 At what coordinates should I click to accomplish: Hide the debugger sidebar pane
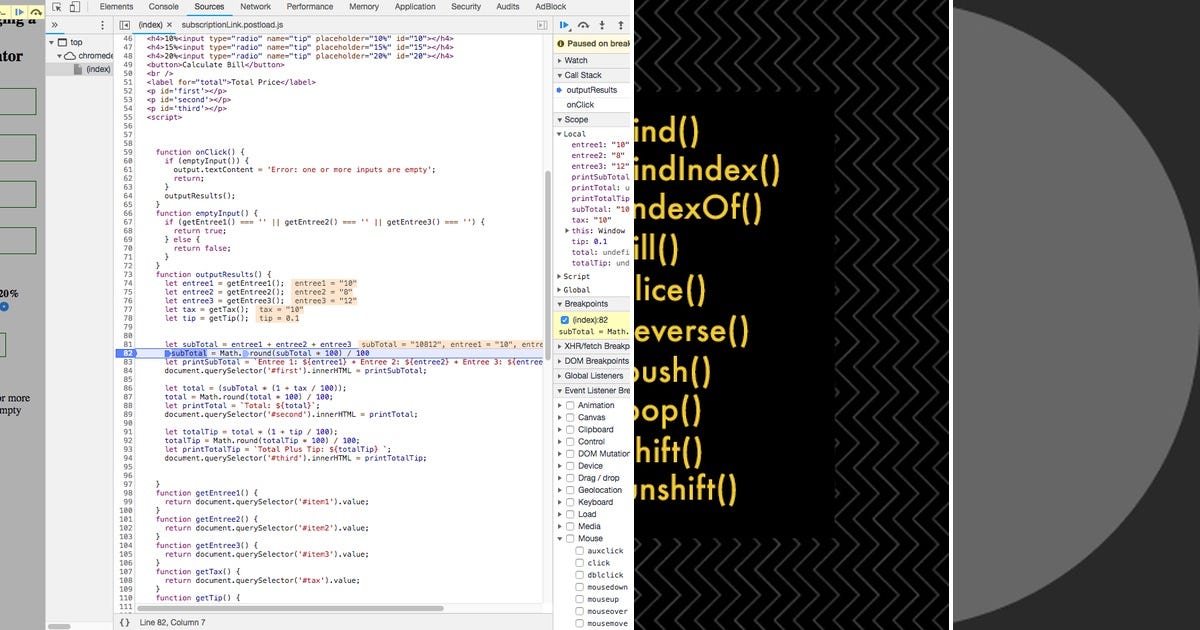[541, 24]
